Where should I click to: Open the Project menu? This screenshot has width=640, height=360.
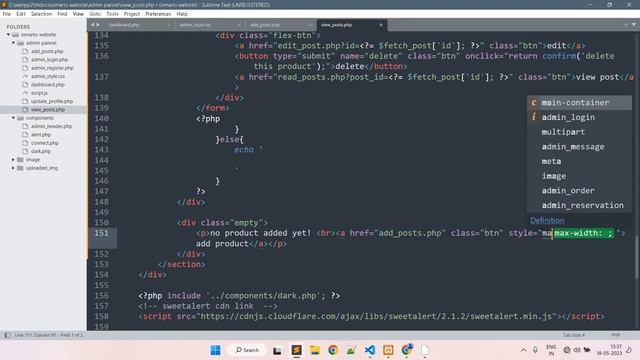coord(132,14)
